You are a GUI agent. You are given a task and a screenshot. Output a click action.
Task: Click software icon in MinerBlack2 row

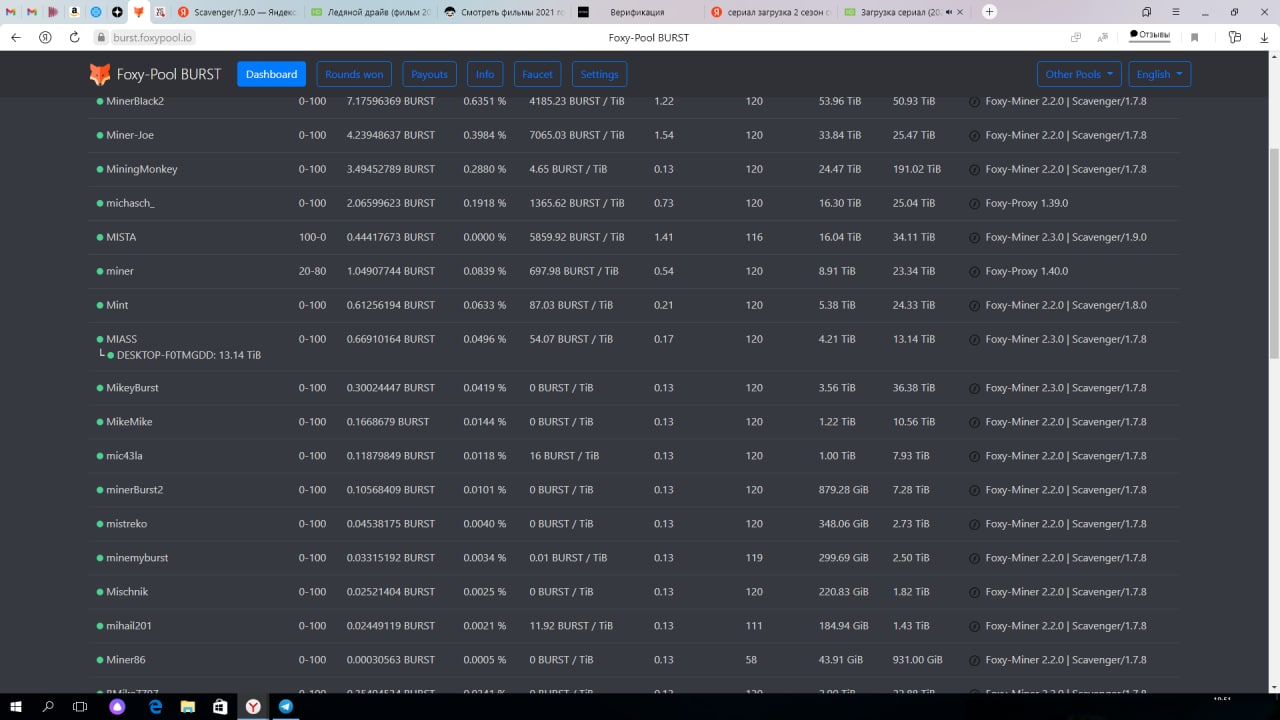click(975, 101)
